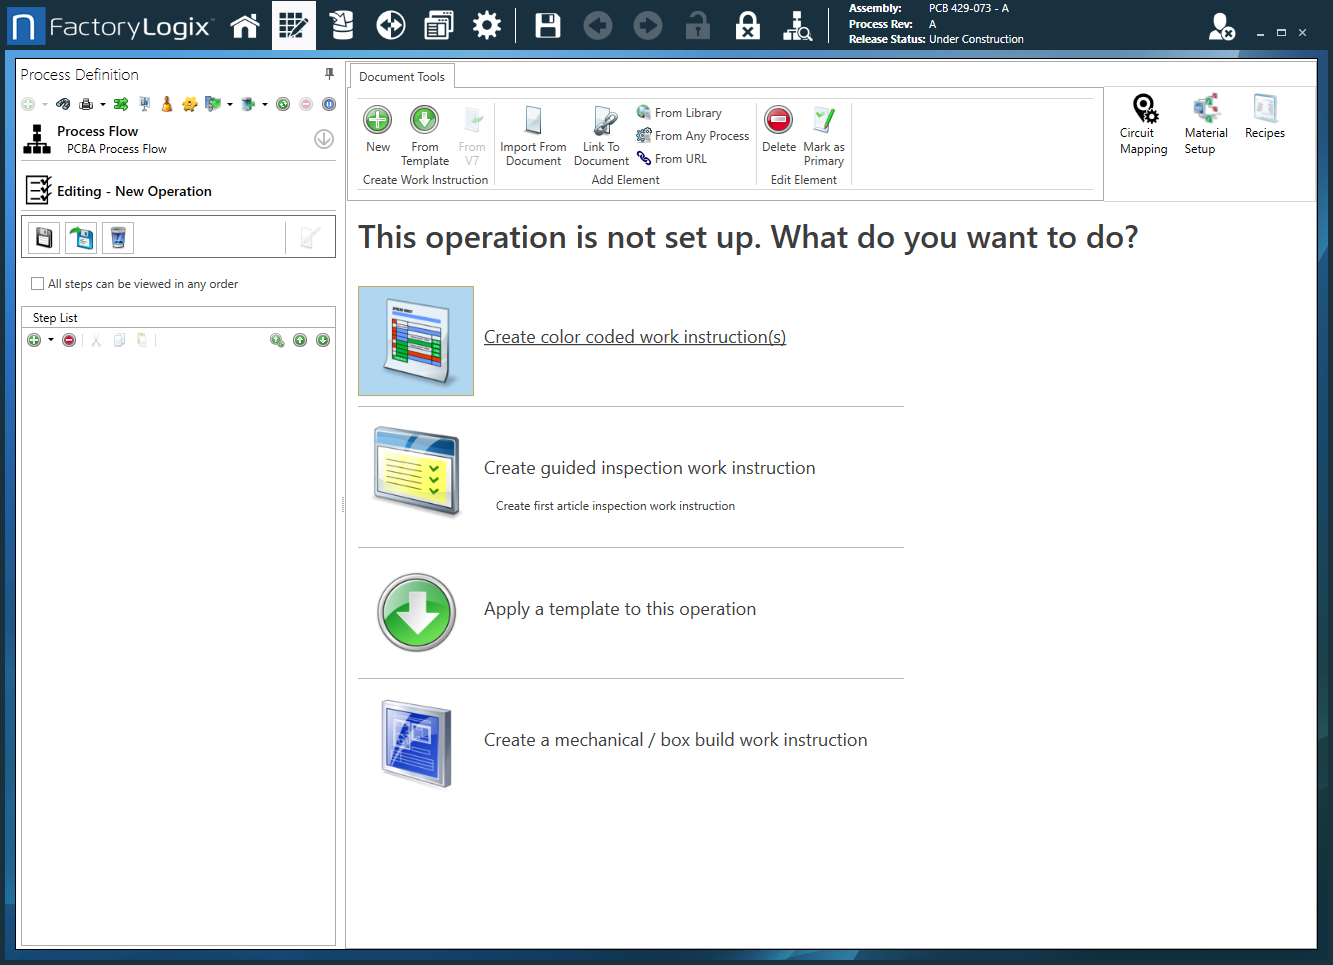
Task: Expand the Process Flow section's down arrow
Action: pyautogui.click(x=323, y=139)
